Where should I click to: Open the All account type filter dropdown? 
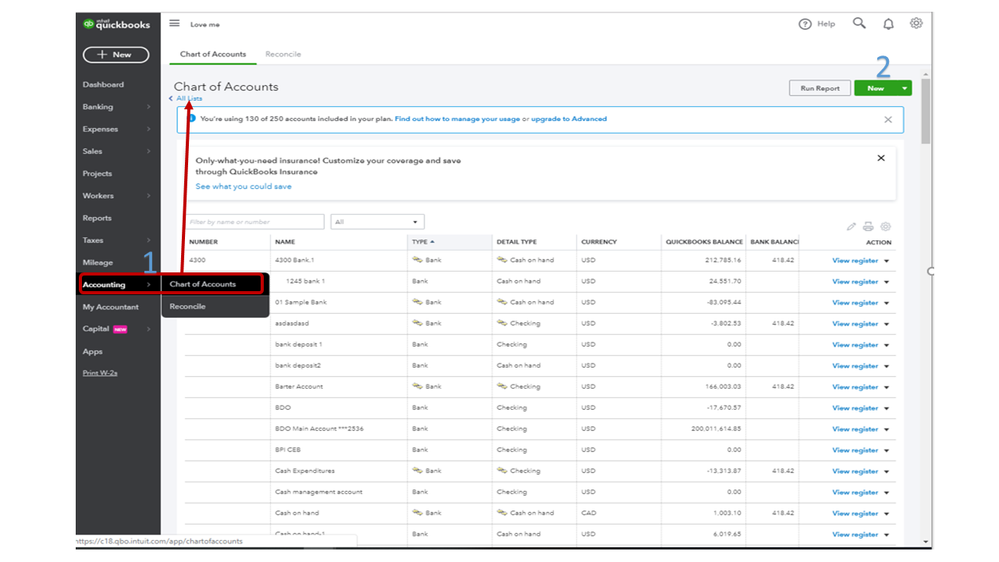pyautogui.click(x=377, y=222)
